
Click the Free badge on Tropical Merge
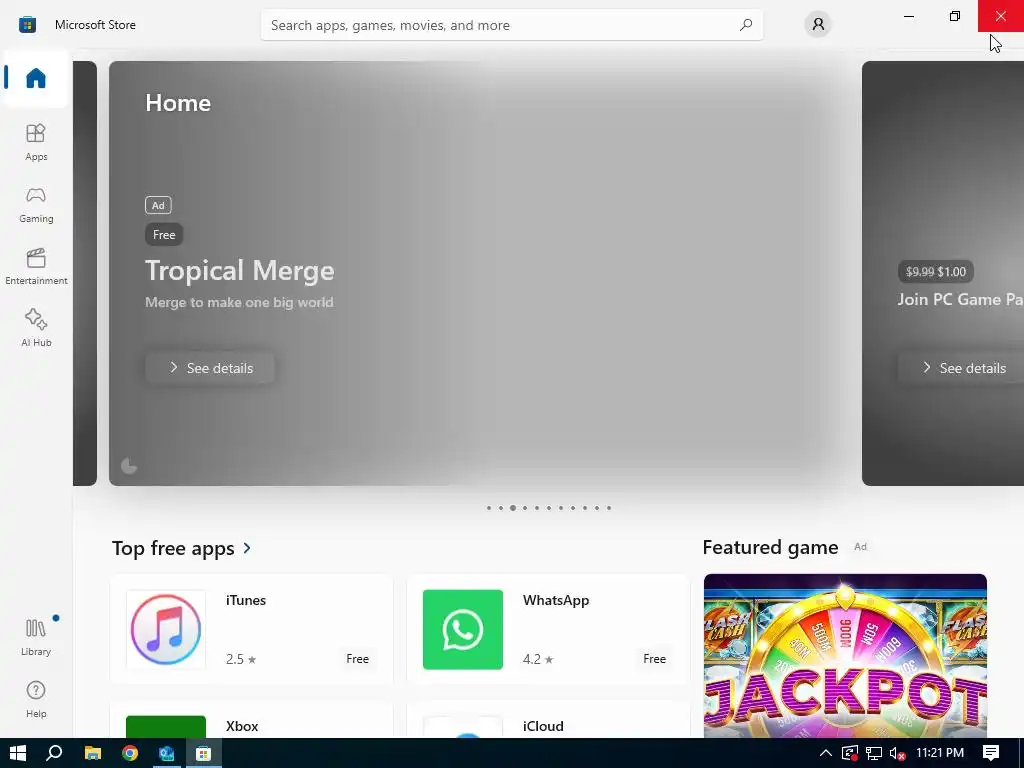coord(164,234)
